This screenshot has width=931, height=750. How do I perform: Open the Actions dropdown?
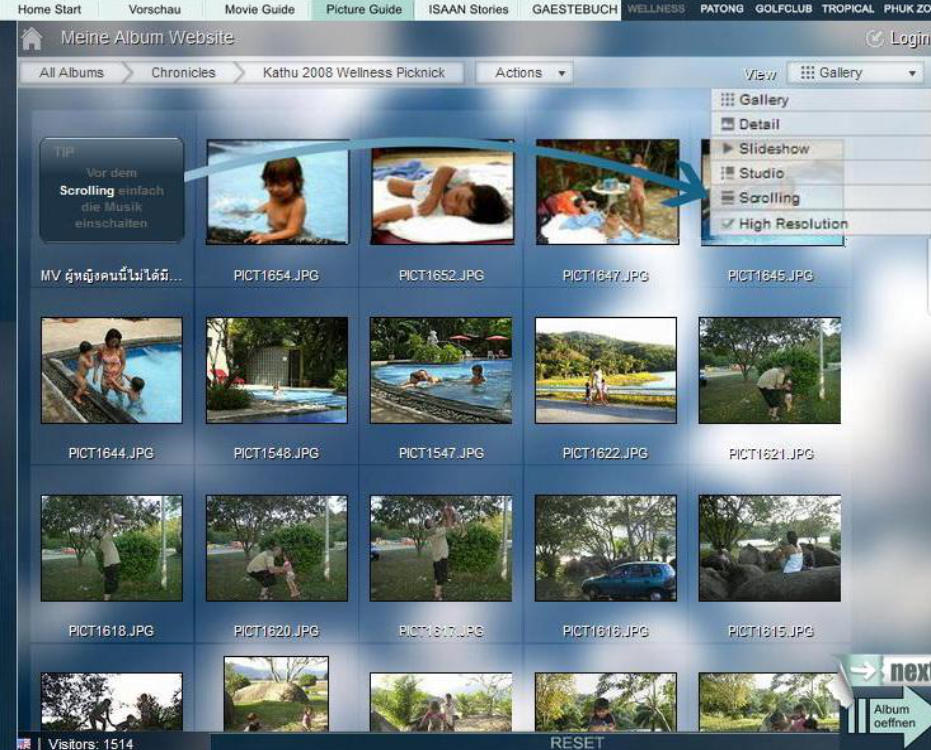pyautogui.click(x=524, y=73)
